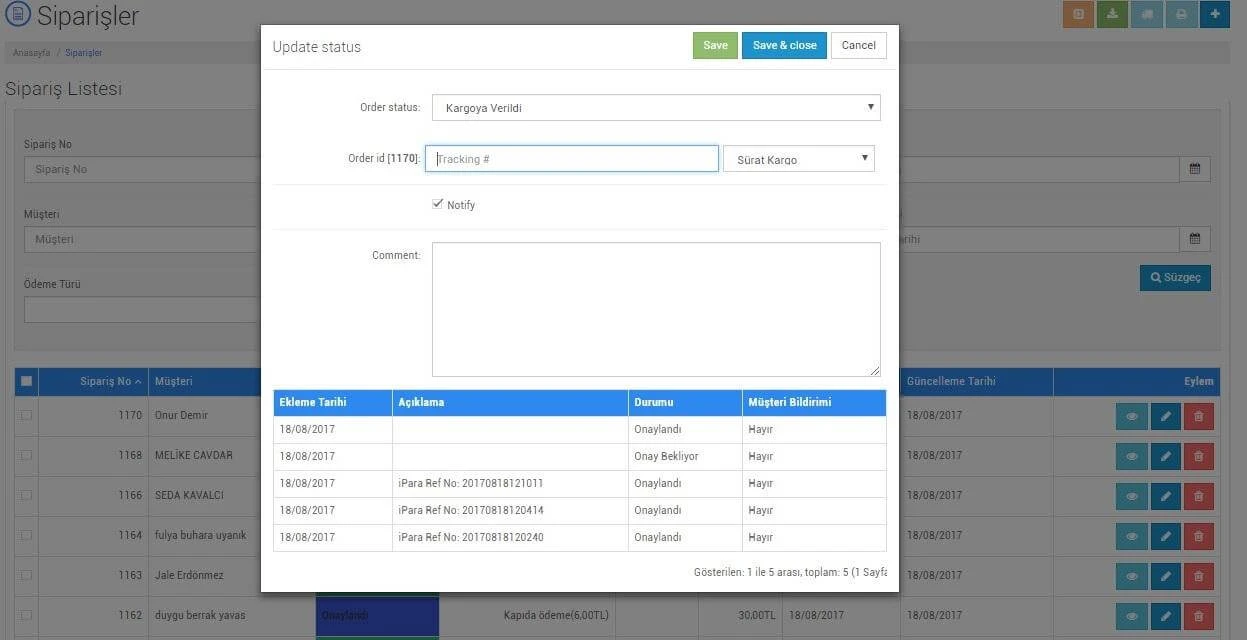The height and width of the screenshot is (640, 1247).
Task: Click the pencil icon for order 1163
Action: coord(1165,576)
